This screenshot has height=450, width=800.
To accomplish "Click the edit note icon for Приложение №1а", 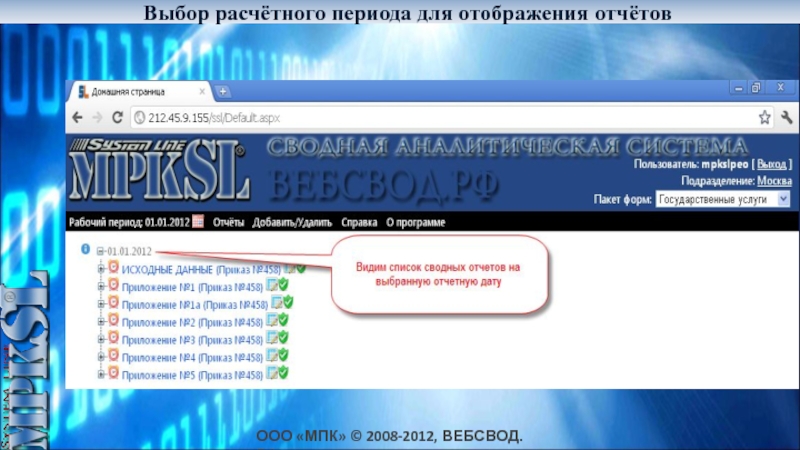I will pyautogui.click(x=277, y=303).
